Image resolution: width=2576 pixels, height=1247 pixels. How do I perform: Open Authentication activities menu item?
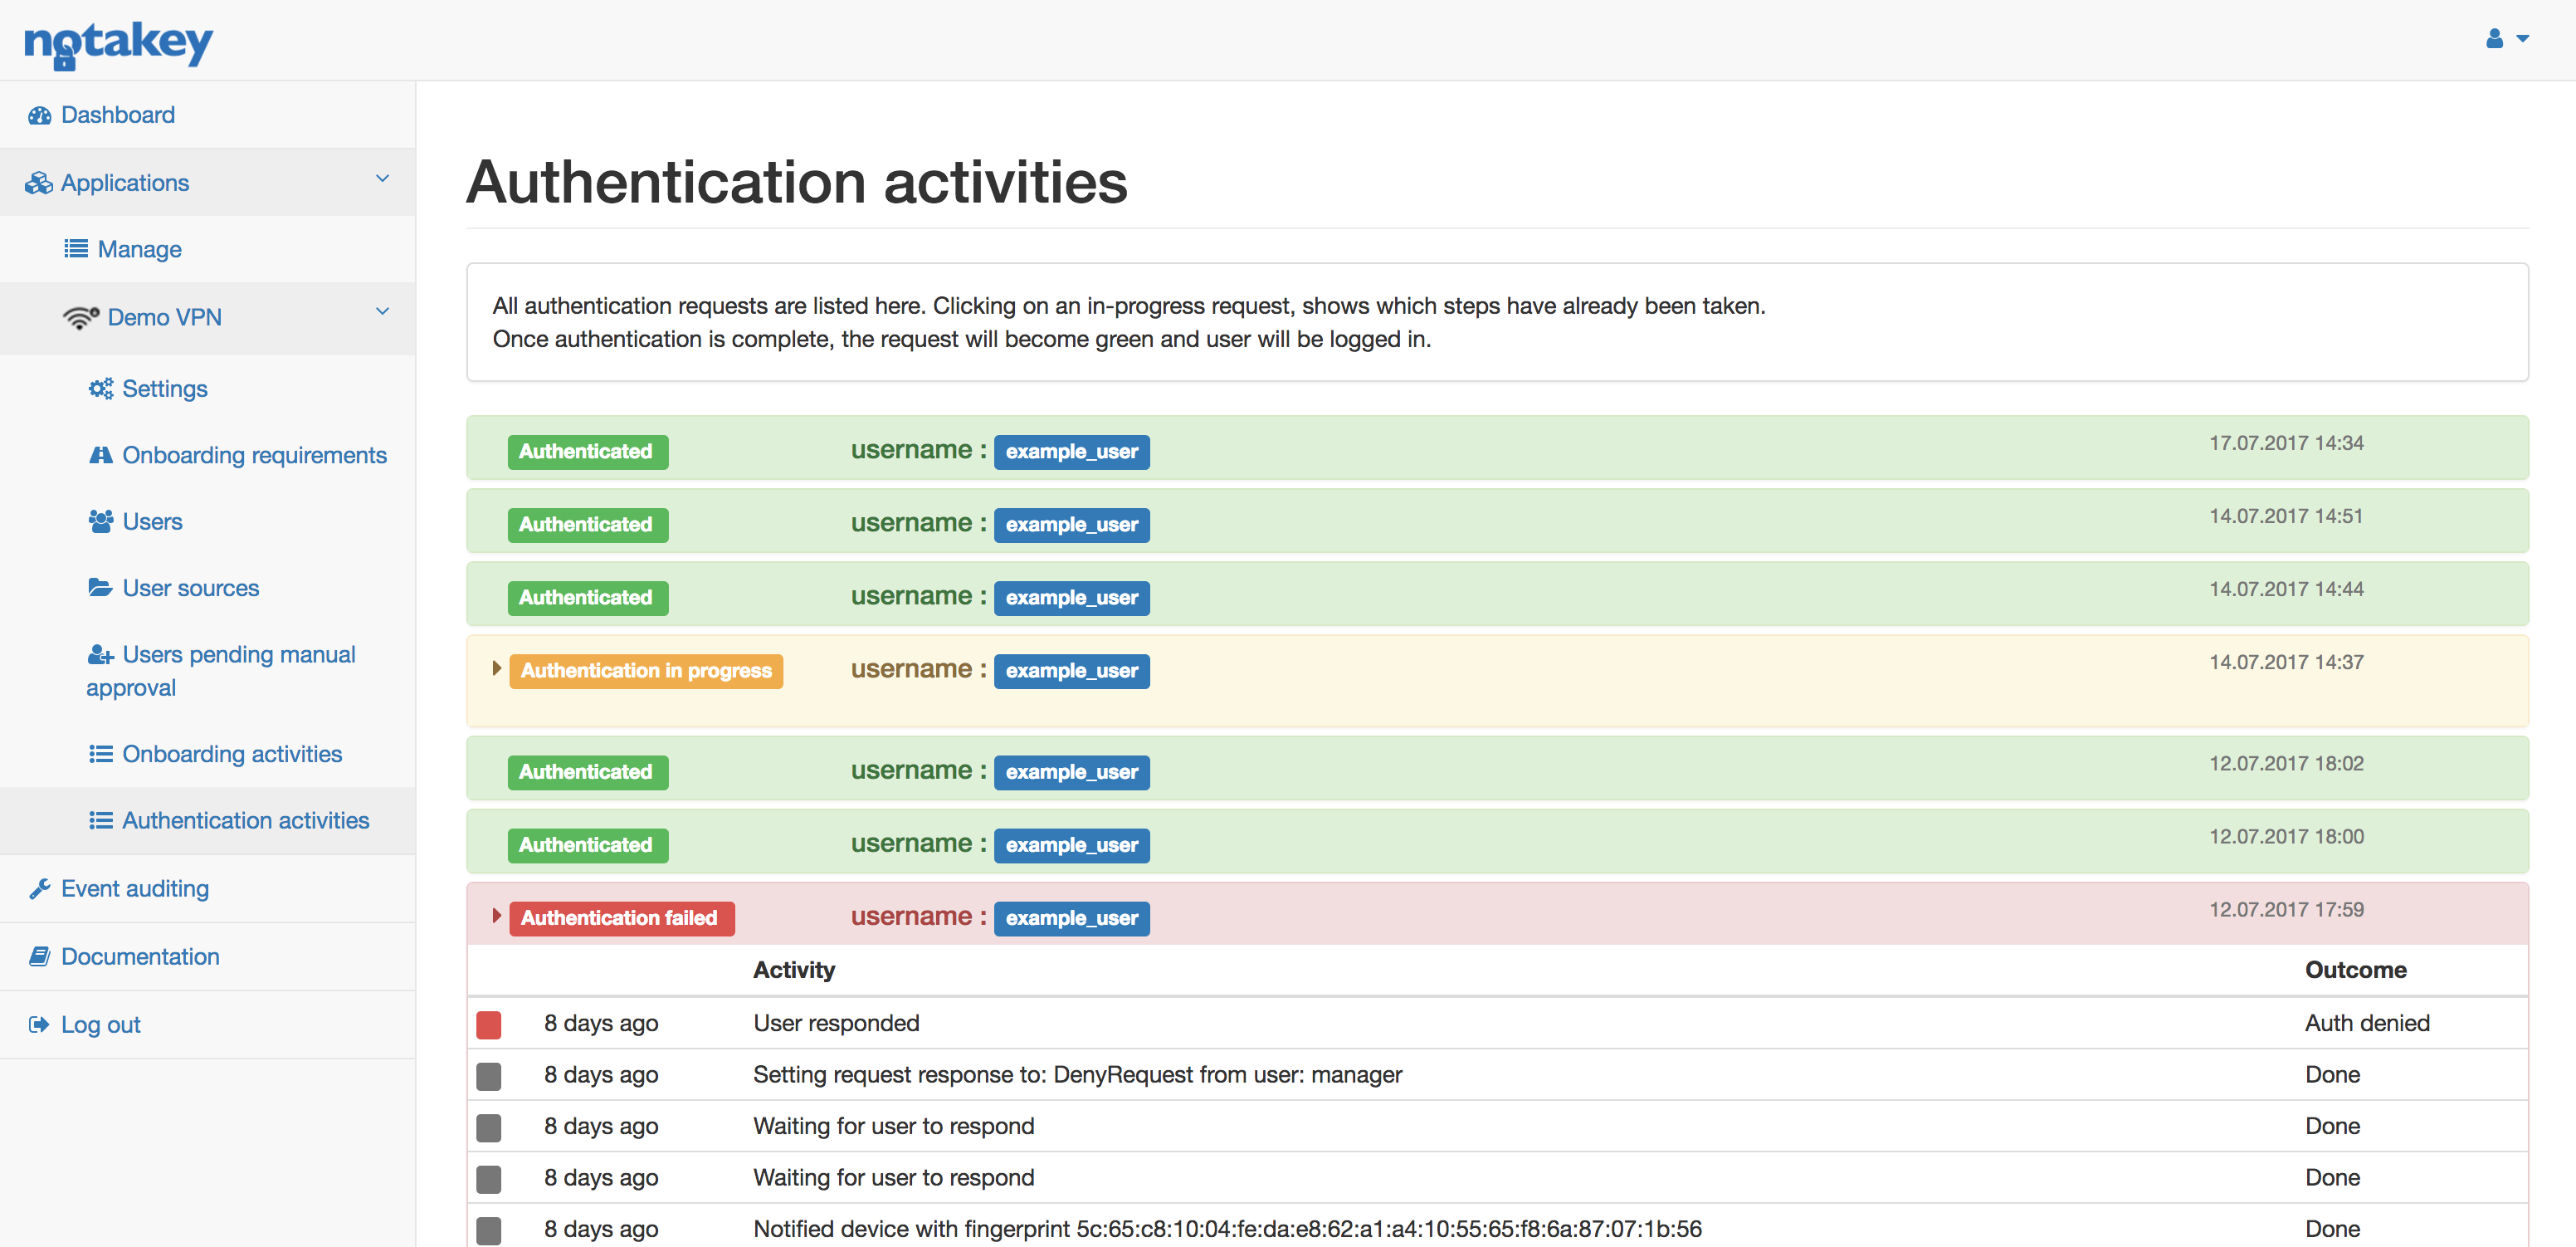click(245, 820)
